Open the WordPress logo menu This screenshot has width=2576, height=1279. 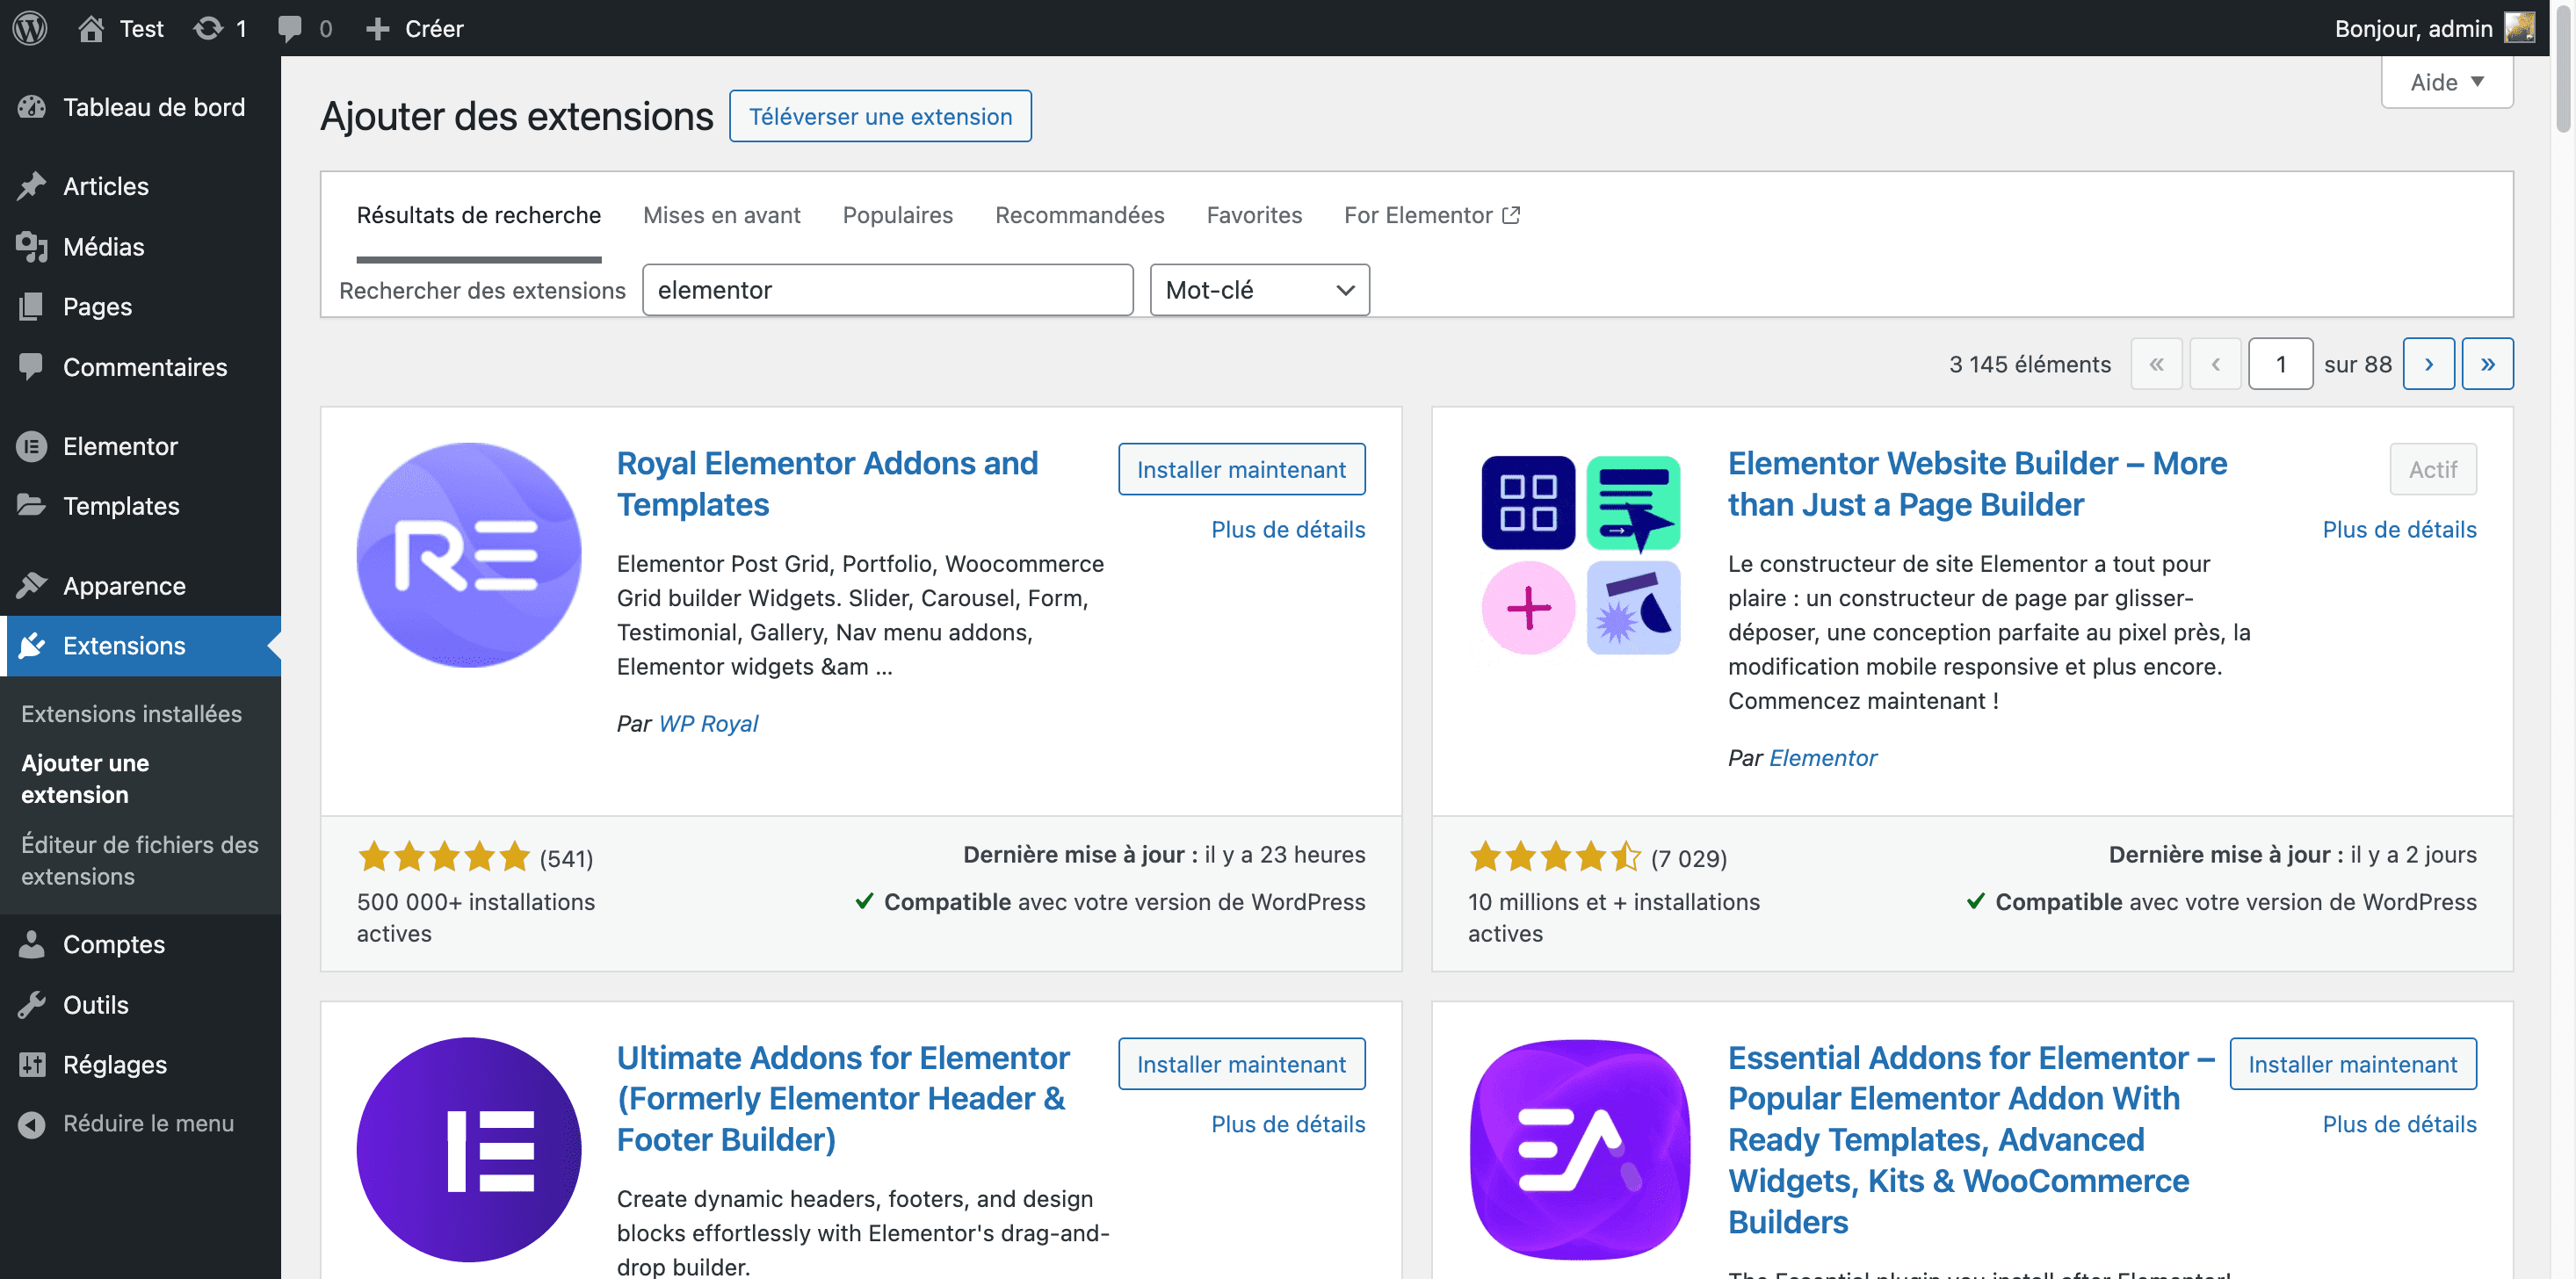tap(30, 28)
